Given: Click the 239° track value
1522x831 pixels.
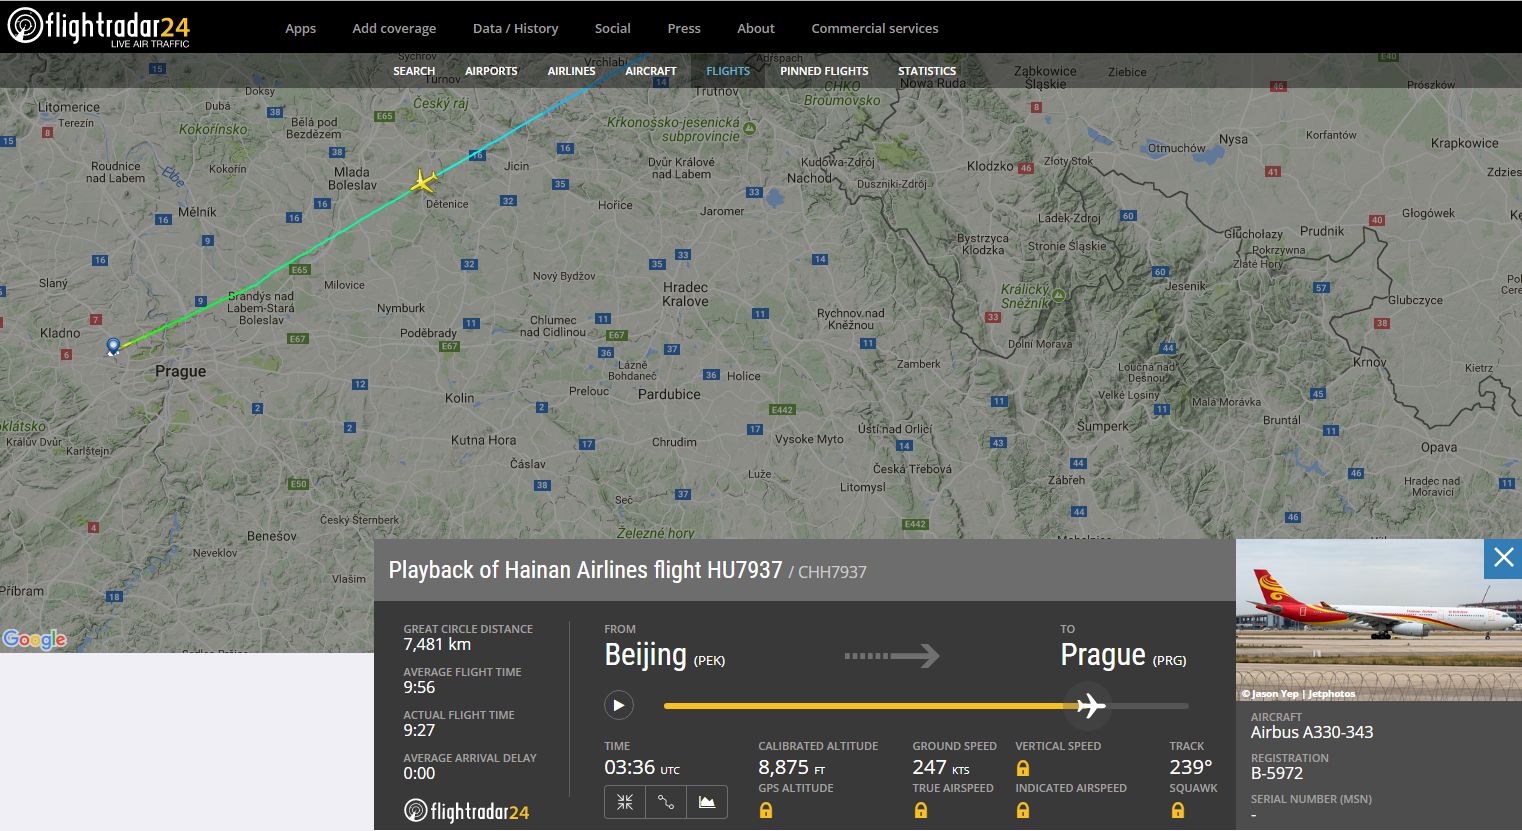Looking at the screenshot, I should [1191, 767].
